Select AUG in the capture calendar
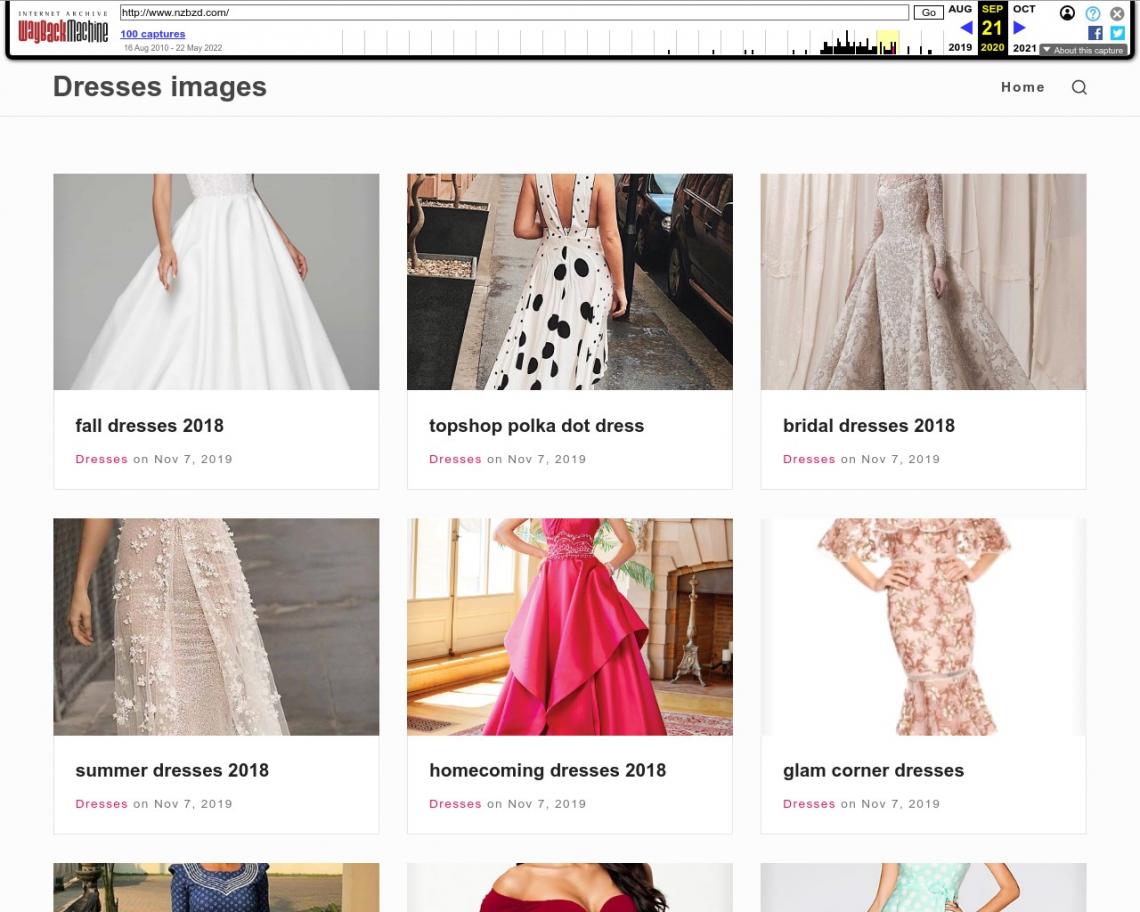 pos(960,9)
